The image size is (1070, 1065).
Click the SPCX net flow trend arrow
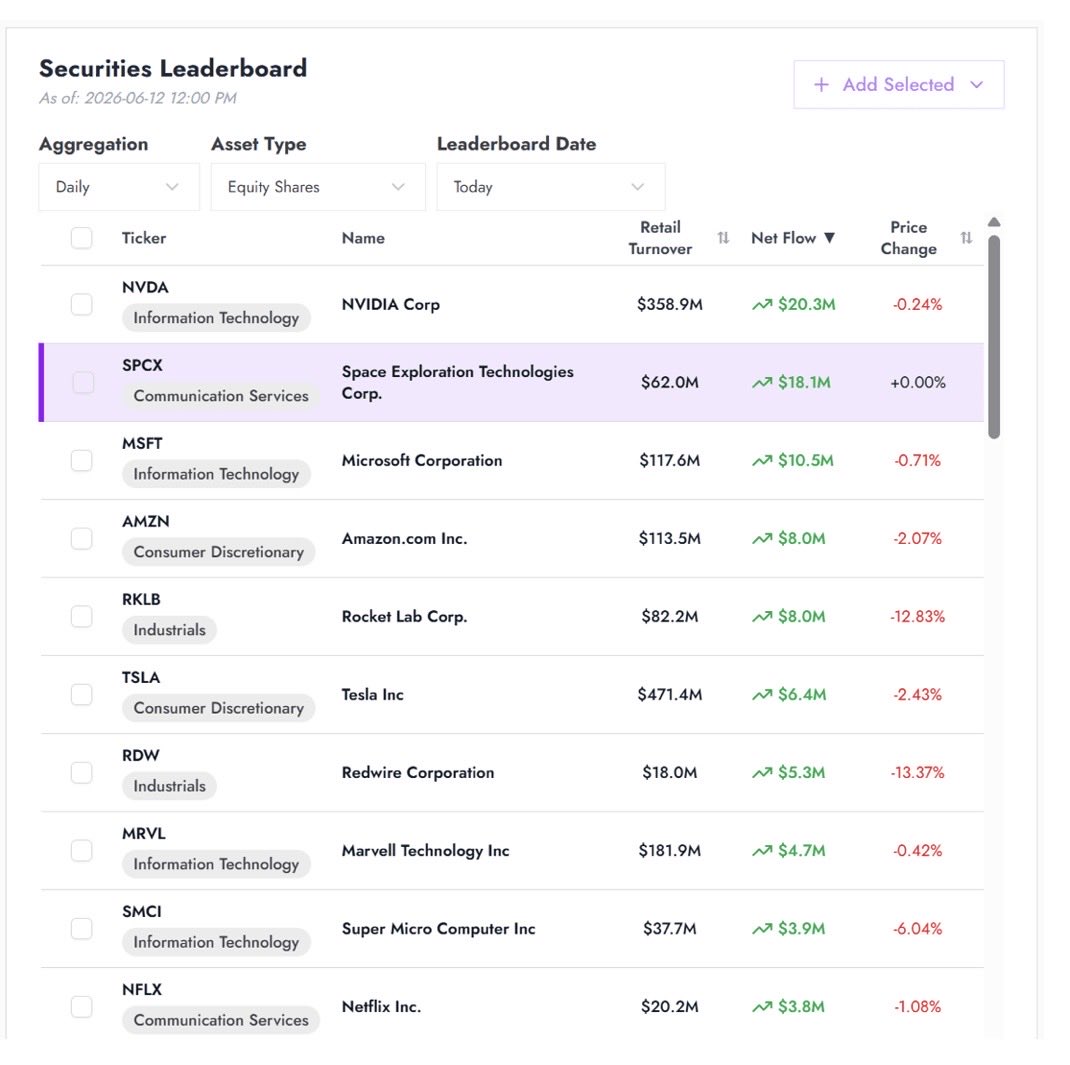[762, 383]
